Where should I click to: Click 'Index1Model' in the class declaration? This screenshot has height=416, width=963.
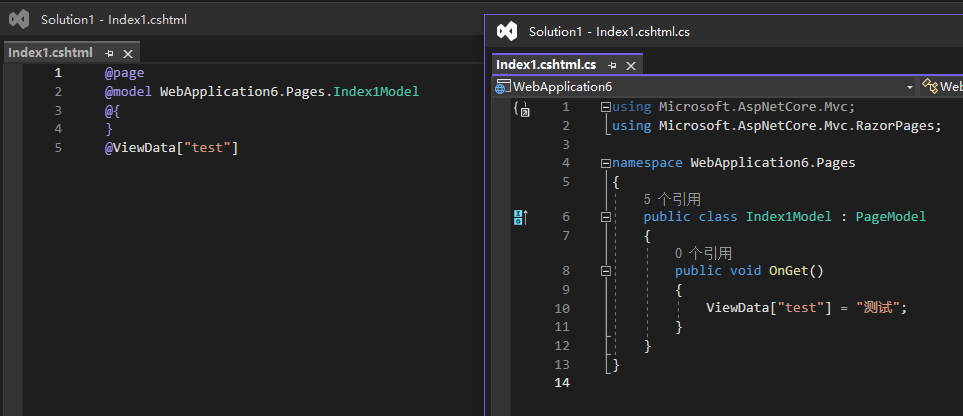pos(789,216)
